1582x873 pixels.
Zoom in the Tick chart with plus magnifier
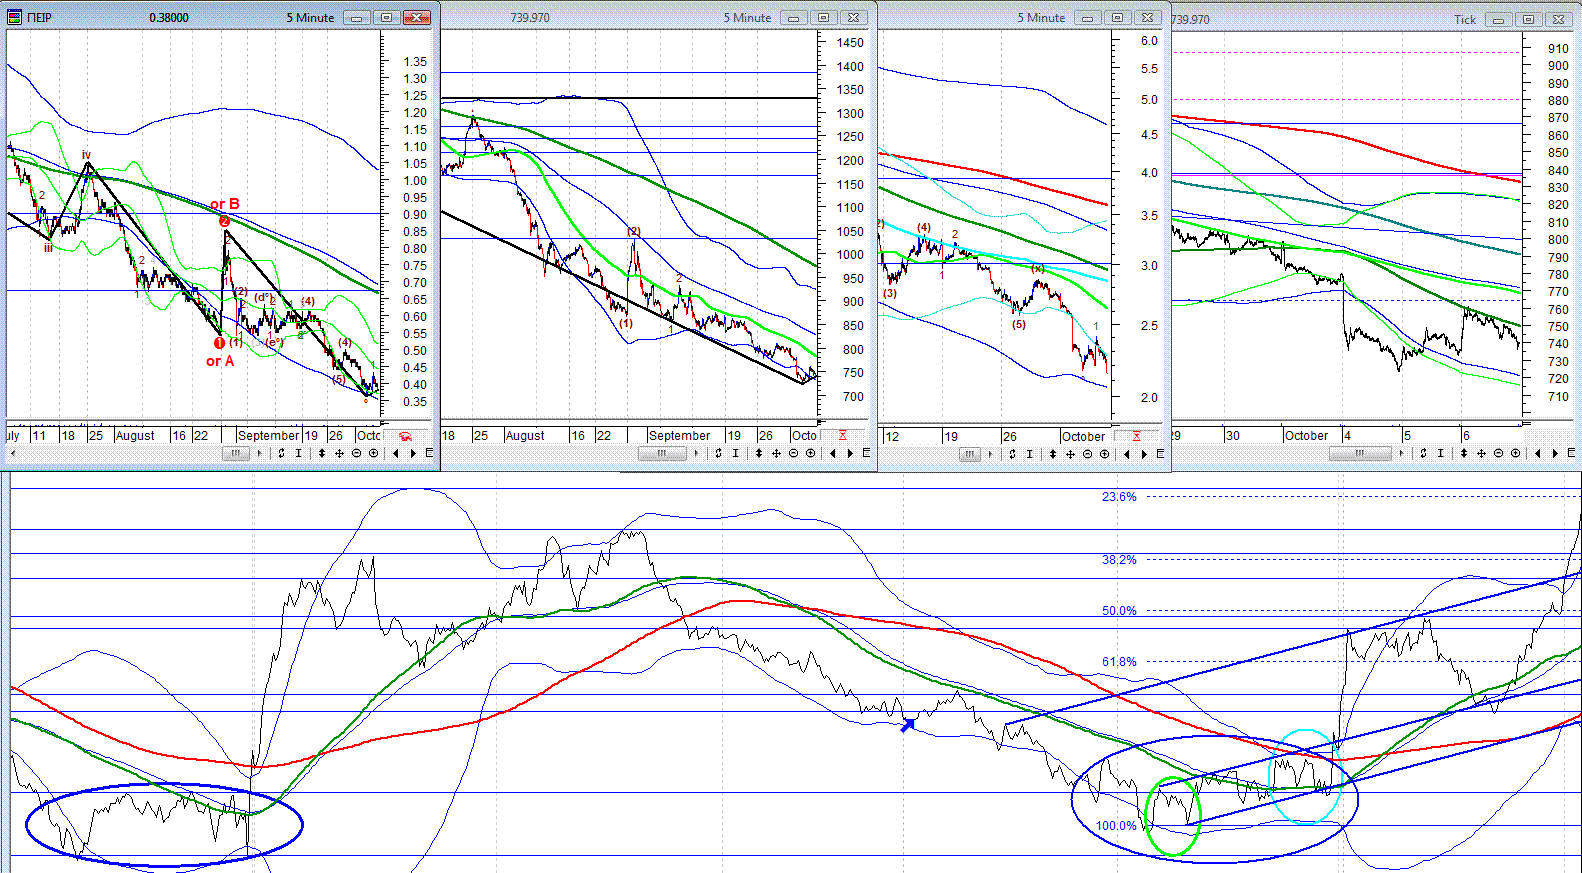(1515, 453)
